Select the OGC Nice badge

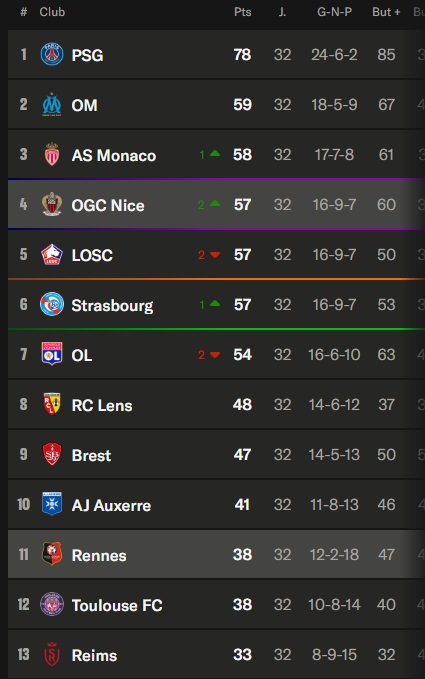[x=52, y=204]
